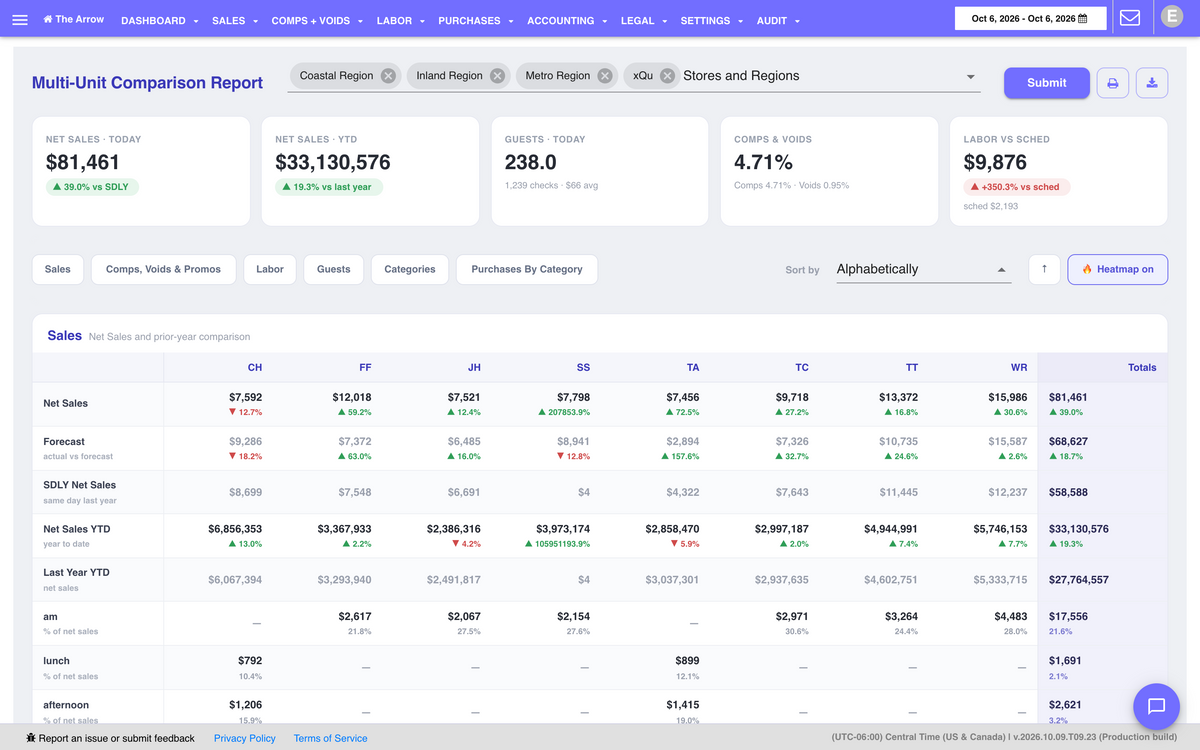Toggle the sort direction arrow
Image resolution: width=1200 pixels, height=750 pixels.
coord(1044,269)
